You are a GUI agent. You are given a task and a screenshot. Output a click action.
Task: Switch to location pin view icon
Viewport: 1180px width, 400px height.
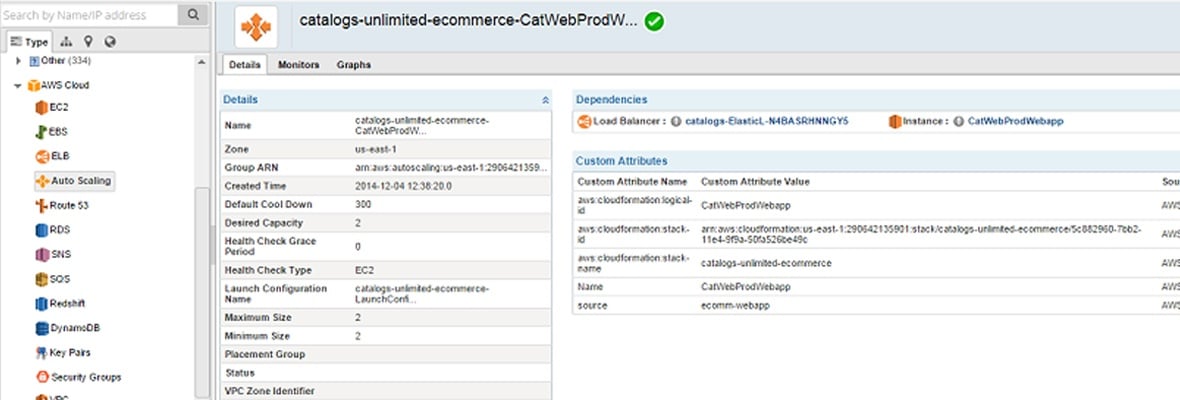click(x=88, y=42)
